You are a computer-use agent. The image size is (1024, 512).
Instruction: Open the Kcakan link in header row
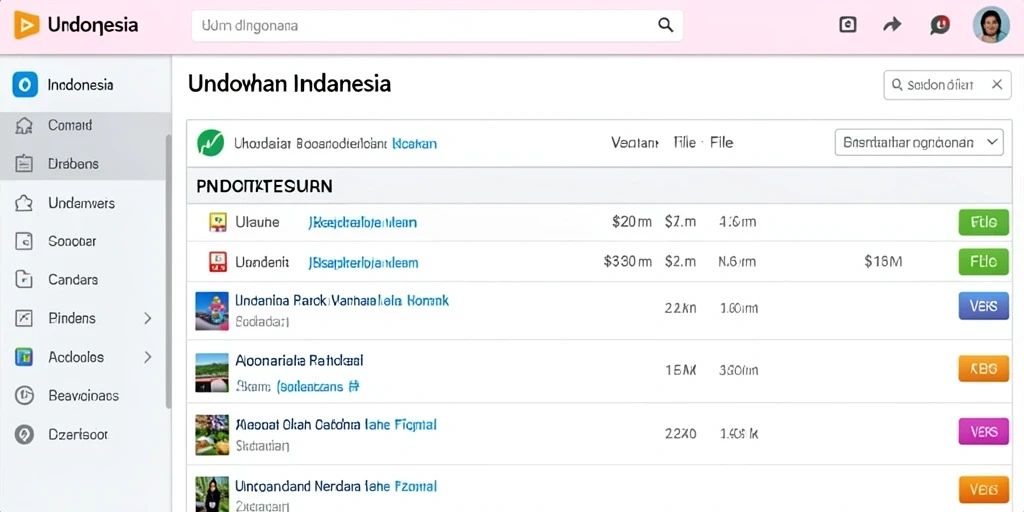414,143
